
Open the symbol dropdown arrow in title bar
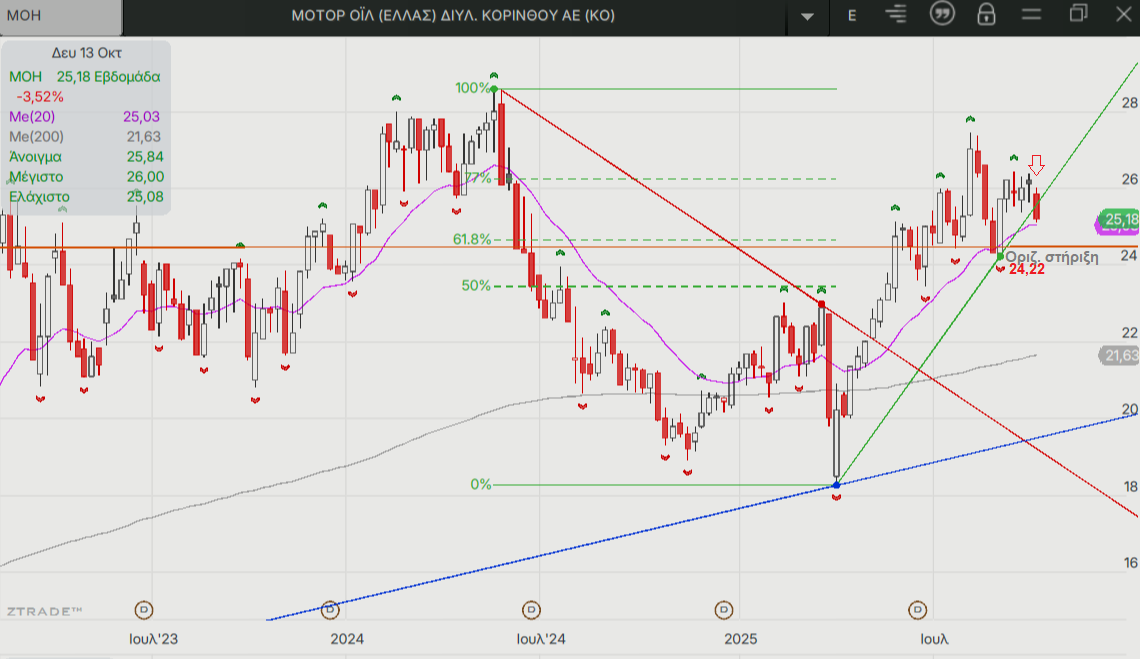808,16
